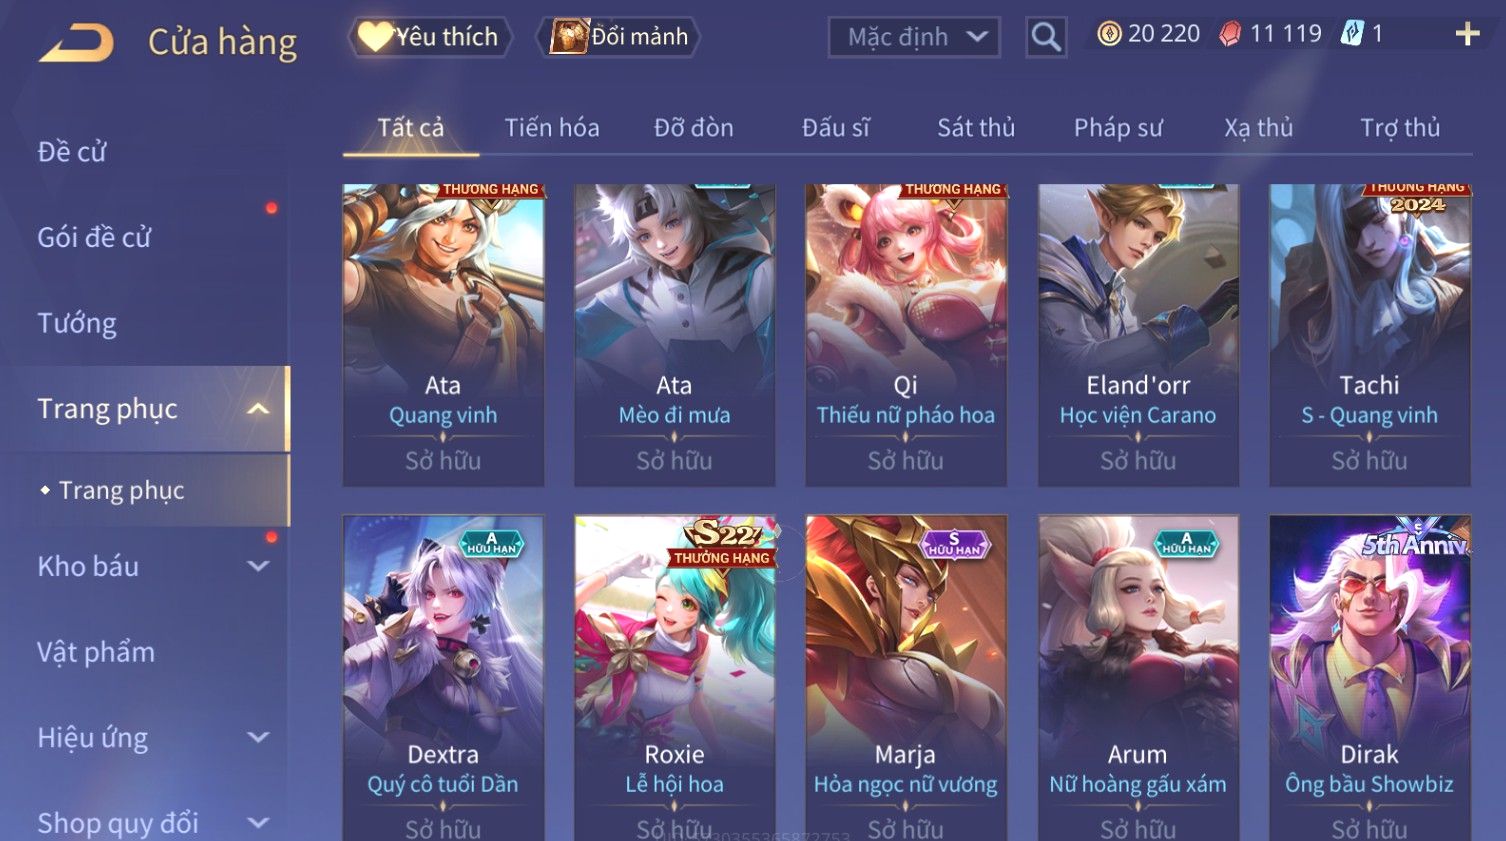Switch to the Sát thủ tab
This screenshot has height=841, width=1506.
(x=976, y=128)
